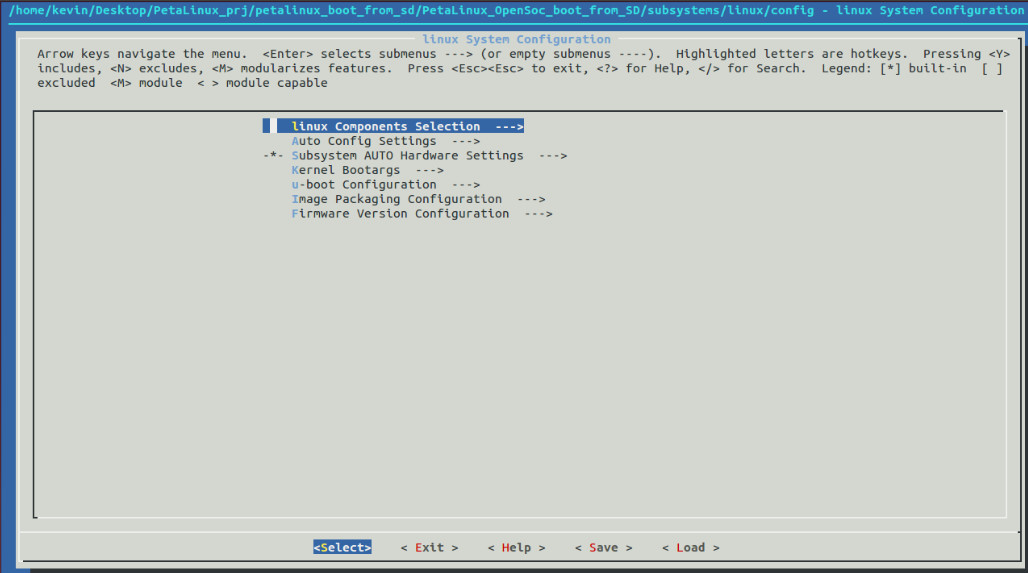Click the arrow after linux Components Selection

[509, 126]
